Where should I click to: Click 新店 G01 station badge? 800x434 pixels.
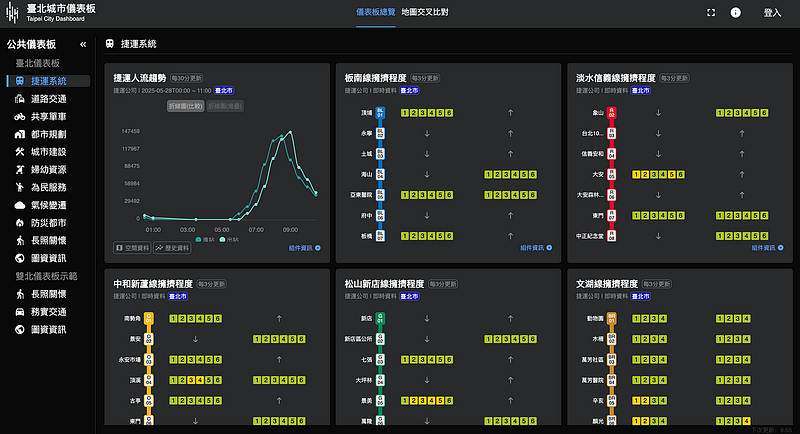pos(380,318)
